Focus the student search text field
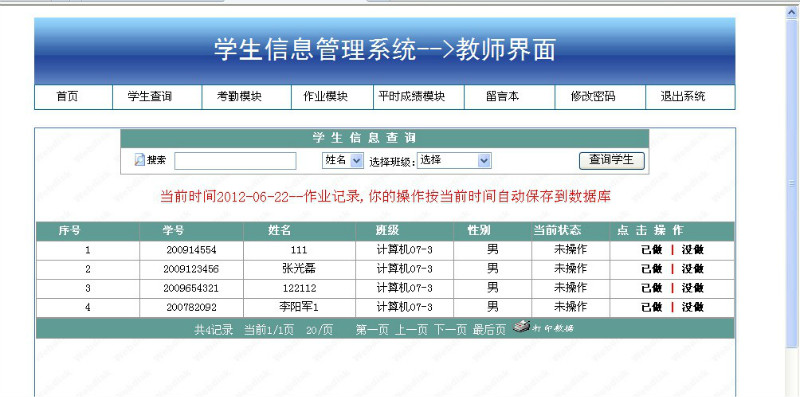The height and width of the screenshot is (397, 800). [x=235, y=161]
